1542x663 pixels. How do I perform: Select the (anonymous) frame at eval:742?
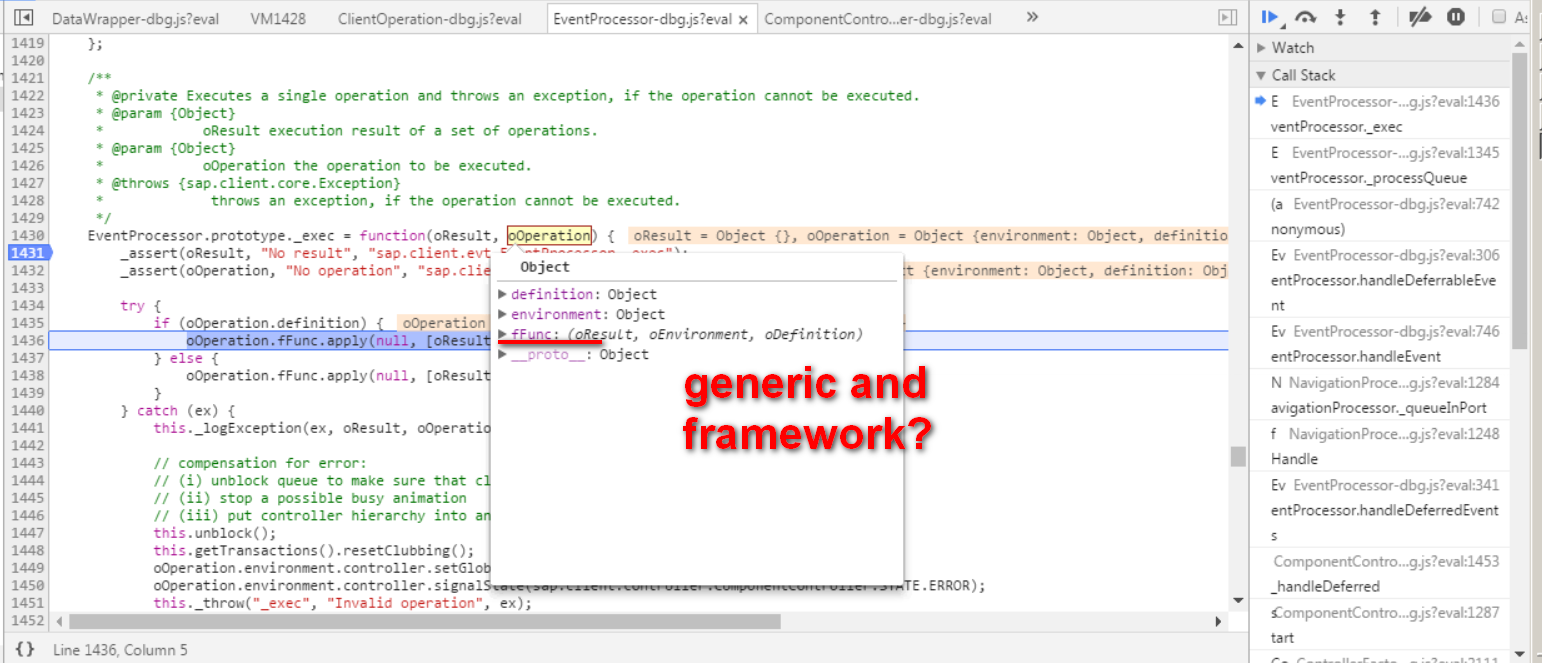pos(1379,216)
